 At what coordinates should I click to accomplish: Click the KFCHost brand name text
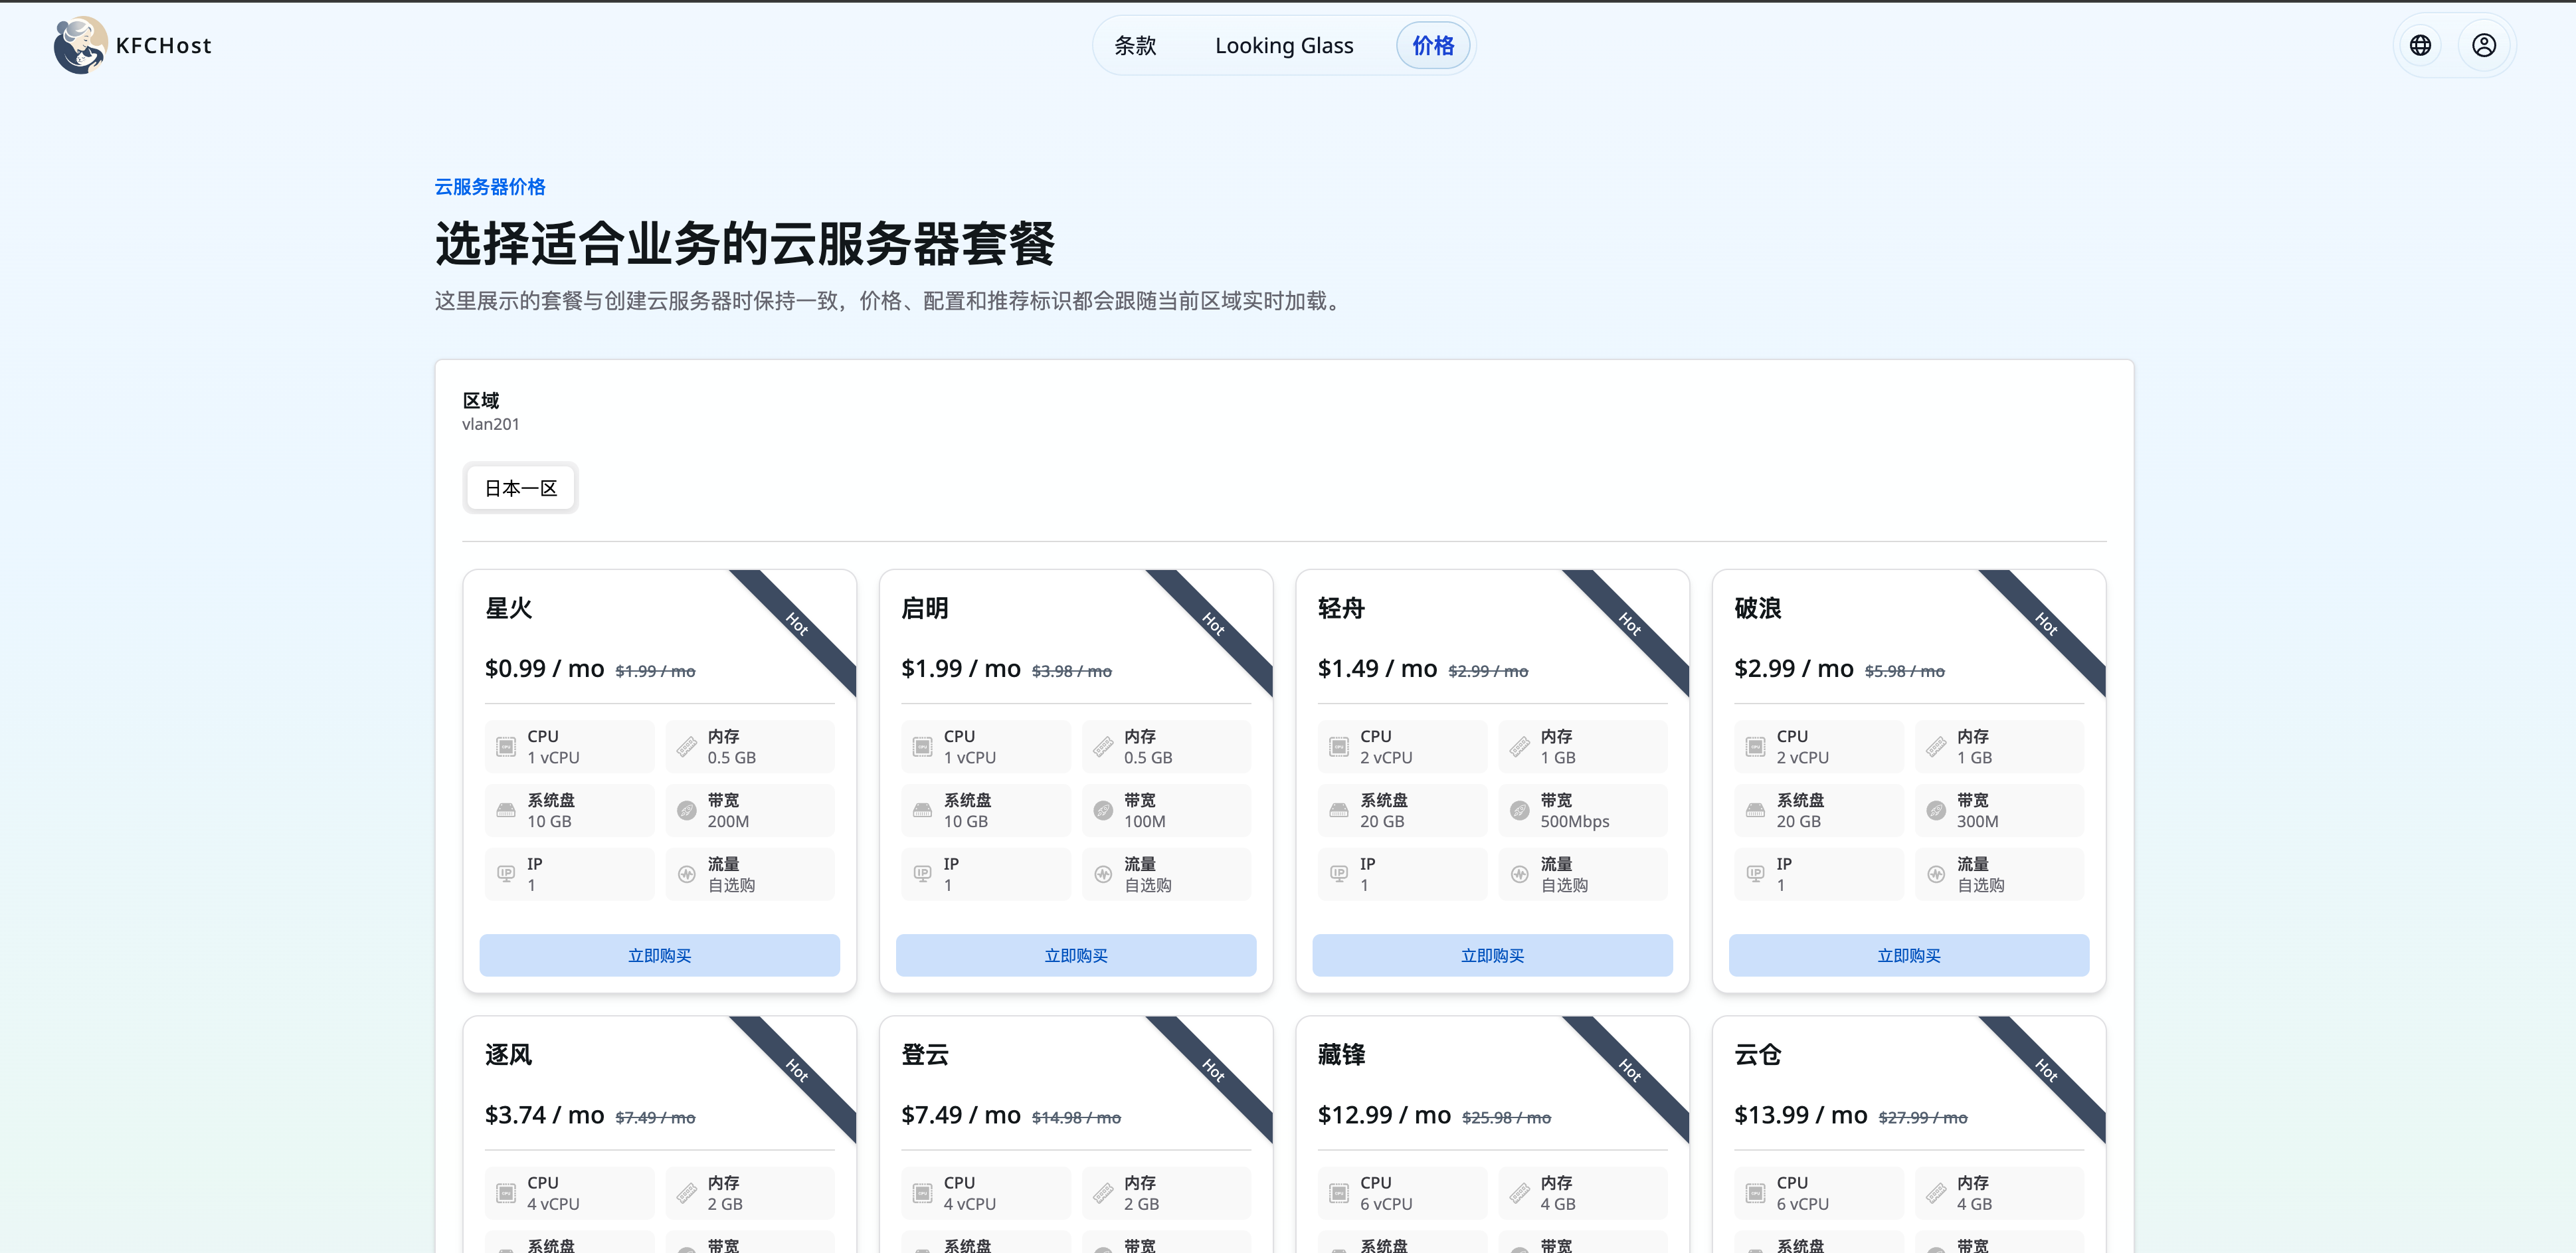click(x=164, y=46)
